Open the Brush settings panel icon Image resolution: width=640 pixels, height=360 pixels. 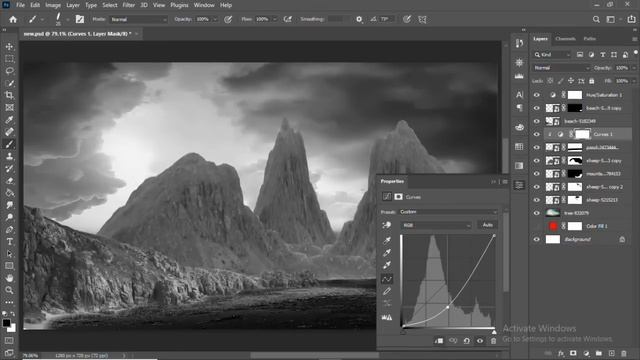(x=80, y=19)
